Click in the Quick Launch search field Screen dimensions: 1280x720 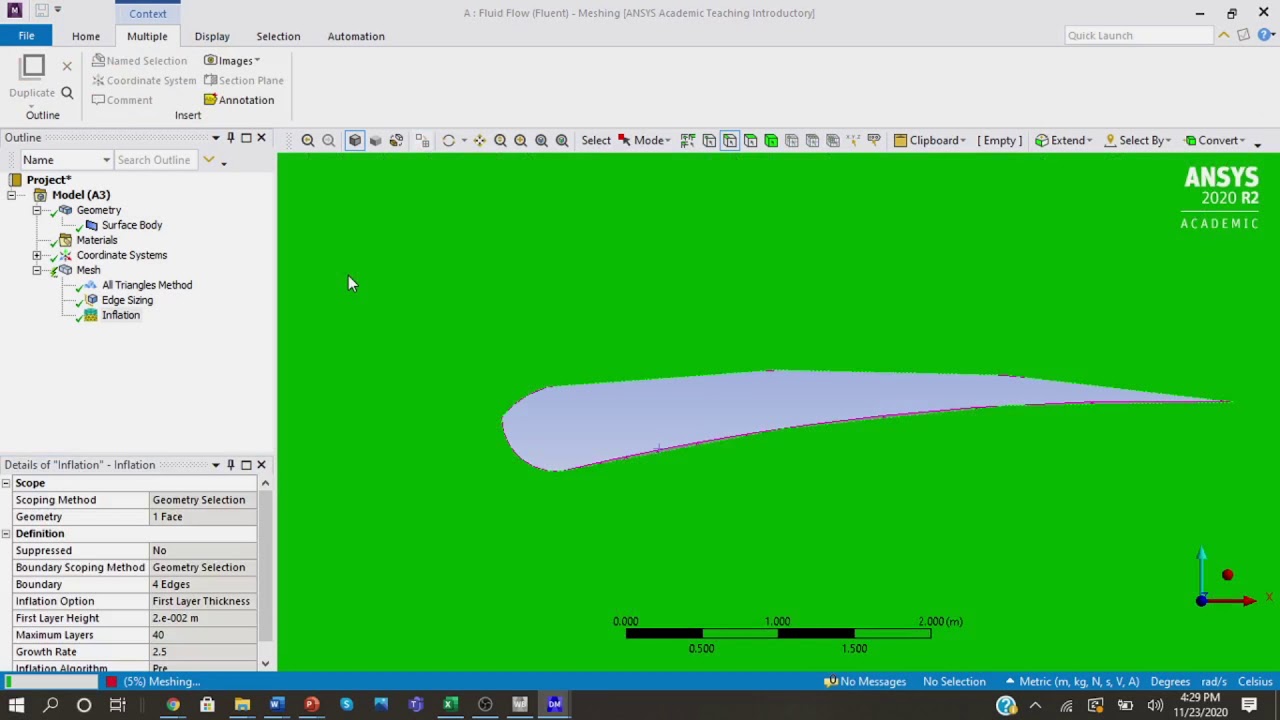click(1138, 35)
